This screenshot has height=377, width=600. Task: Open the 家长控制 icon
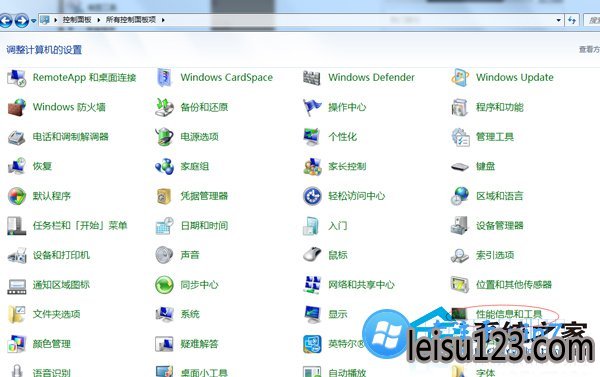point(312,166)
